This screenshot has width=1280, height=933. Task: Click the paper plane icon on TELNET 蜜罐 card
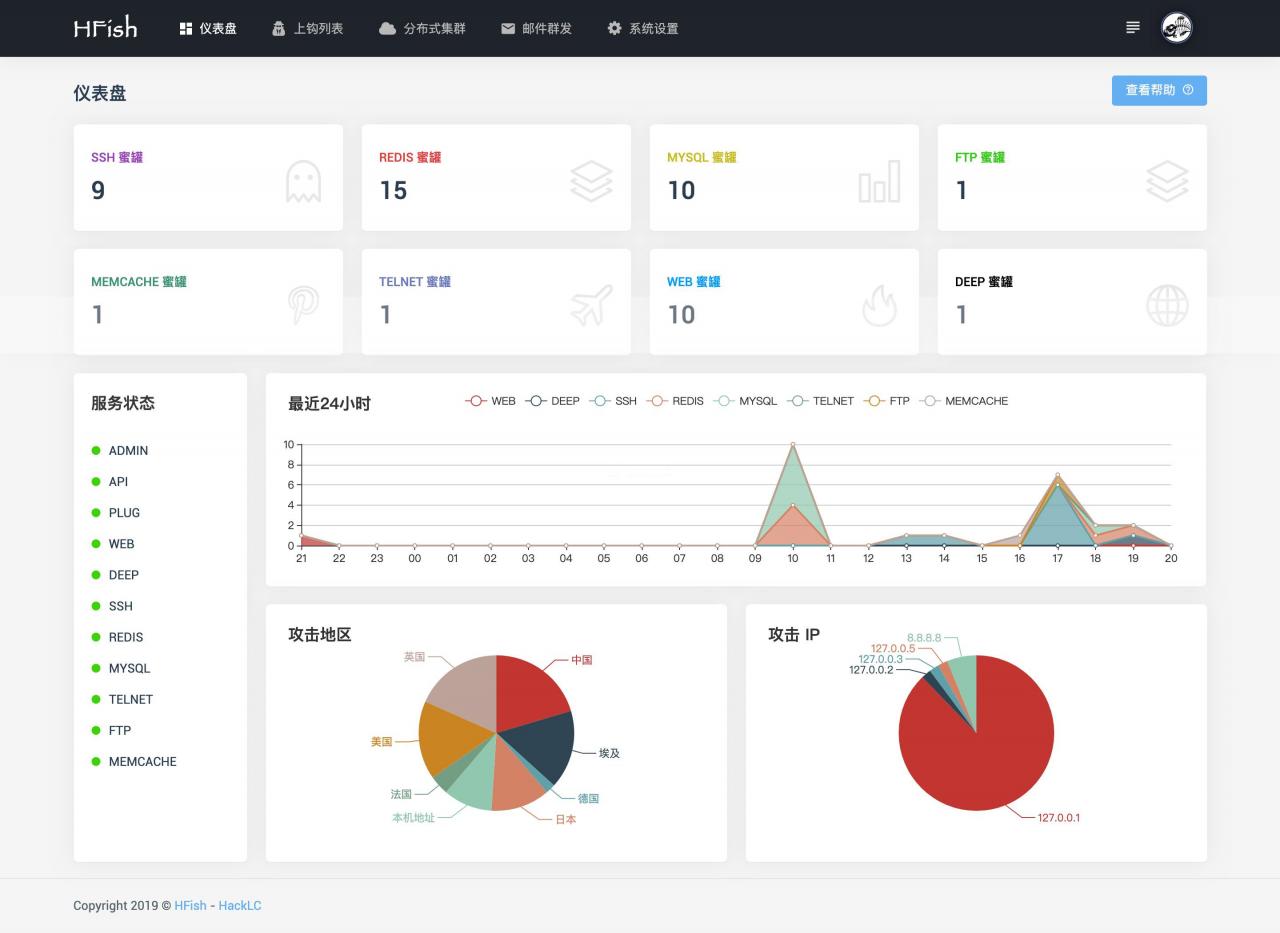(x=589, y=305)
